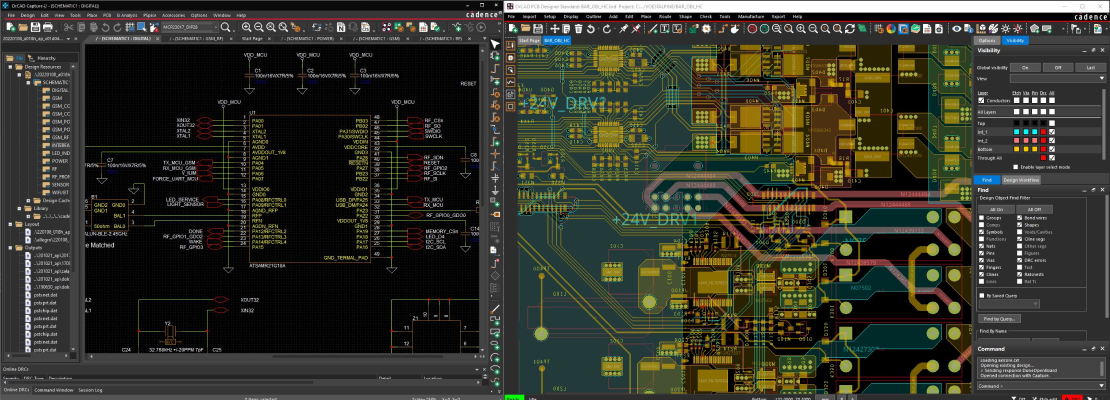Click the Global visibility Last button
The width and height of the screenshot is (1110, 400).
1089,66
